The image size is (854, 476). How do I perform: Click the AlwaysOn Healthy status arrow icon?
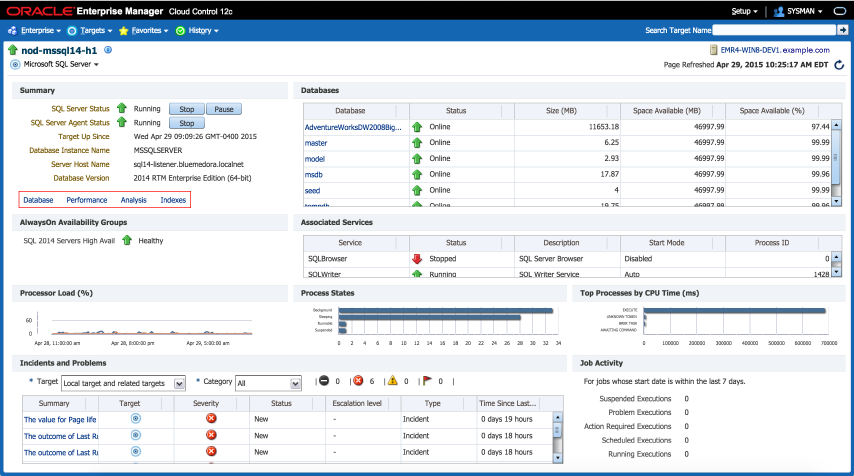click(x=127, y=240)
